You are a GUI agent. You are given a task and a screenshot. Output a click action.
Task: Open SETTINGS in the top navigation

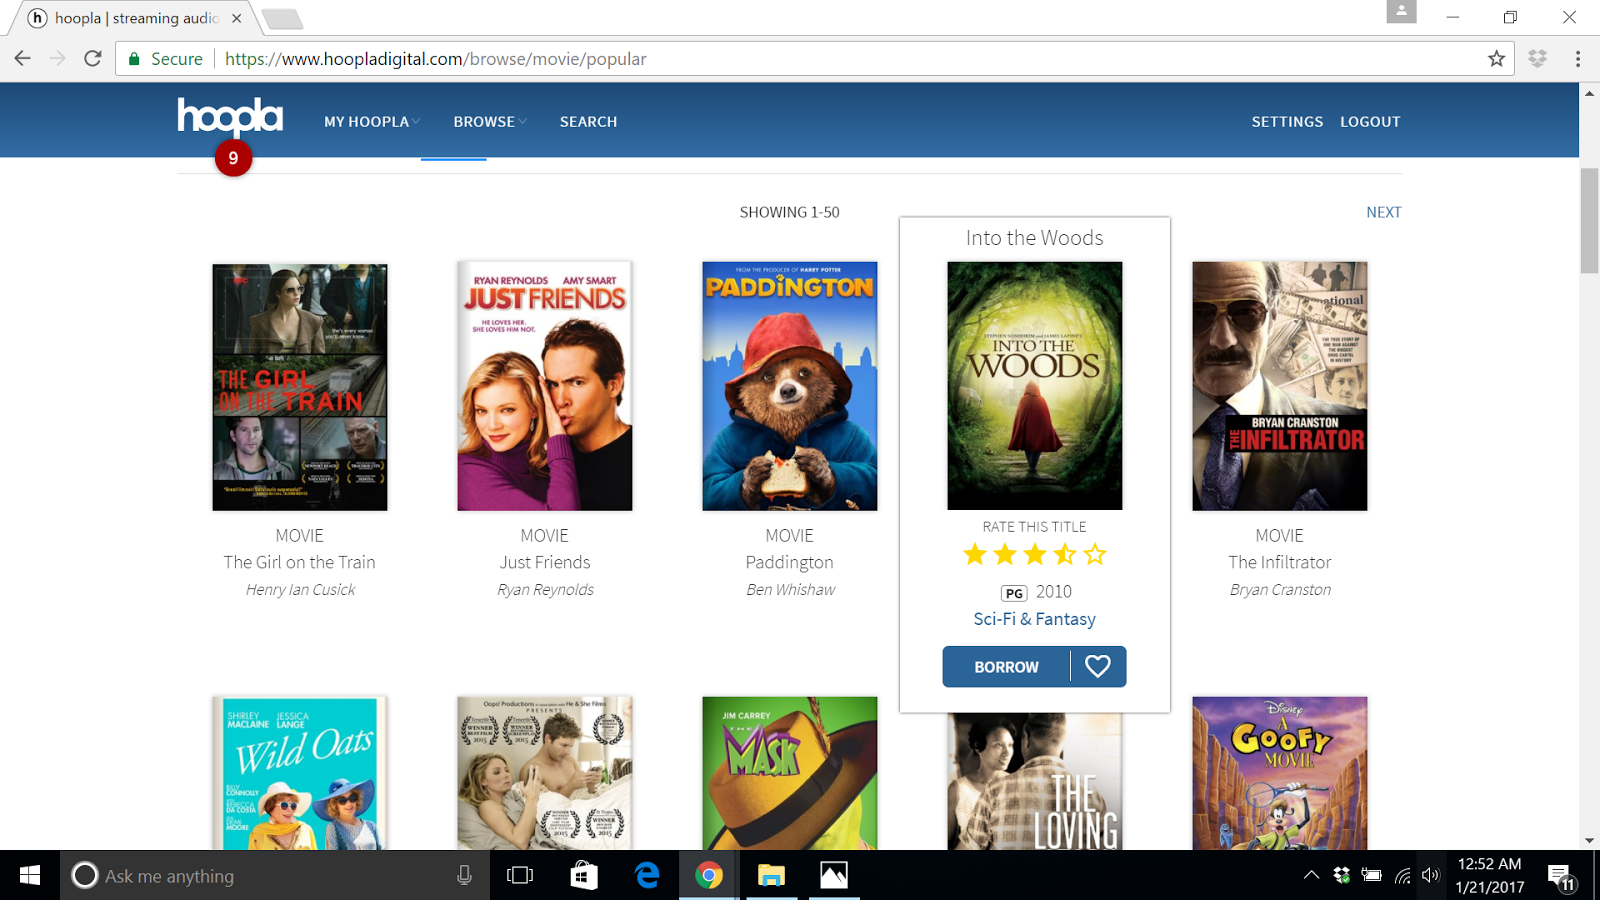(x=1287, y=122)
